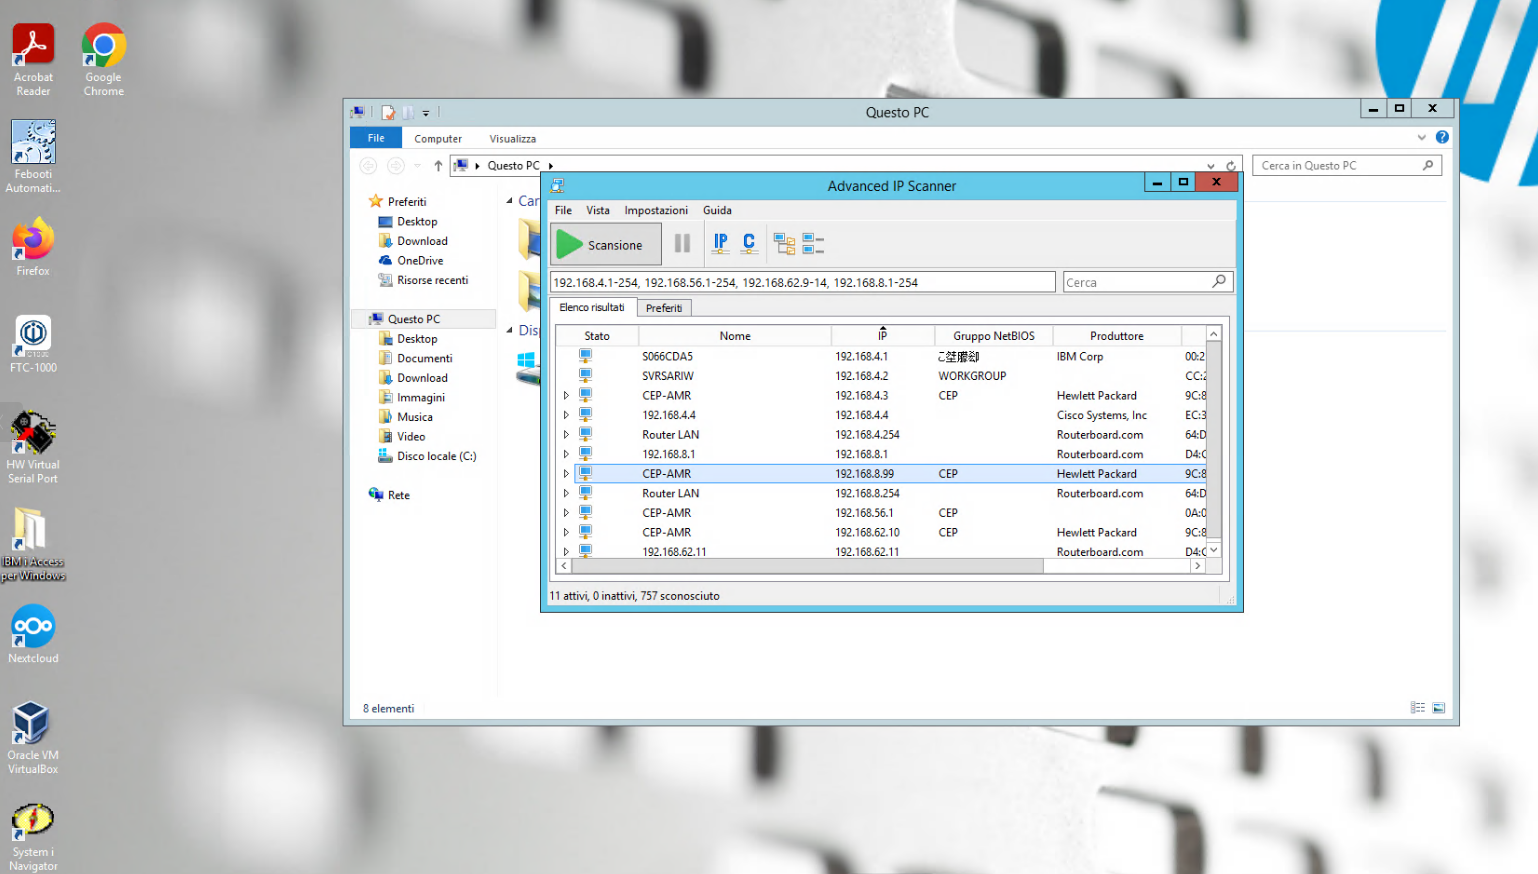Click the Properties icon in Explorer quick access toolbar

pyautogui.click(x=388, y=113)
